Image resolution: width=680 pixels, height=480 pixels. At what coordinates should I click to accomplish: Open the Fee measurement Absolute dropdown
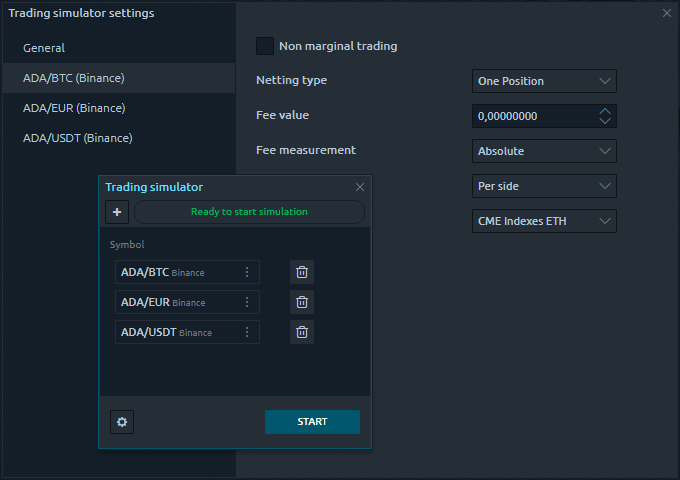coord(544,151)
